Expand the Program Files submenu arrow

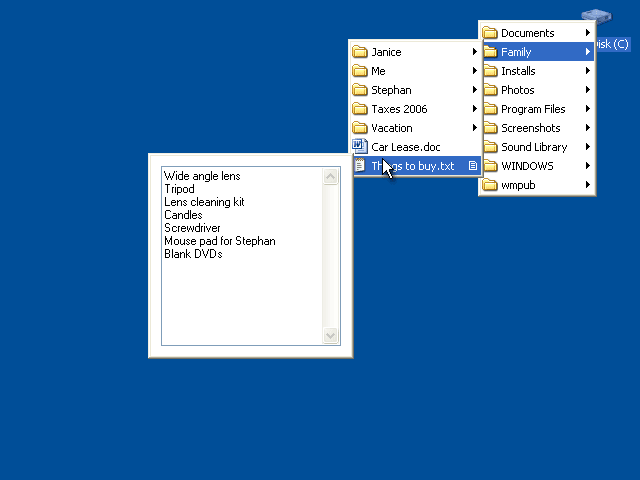[587, 109]
